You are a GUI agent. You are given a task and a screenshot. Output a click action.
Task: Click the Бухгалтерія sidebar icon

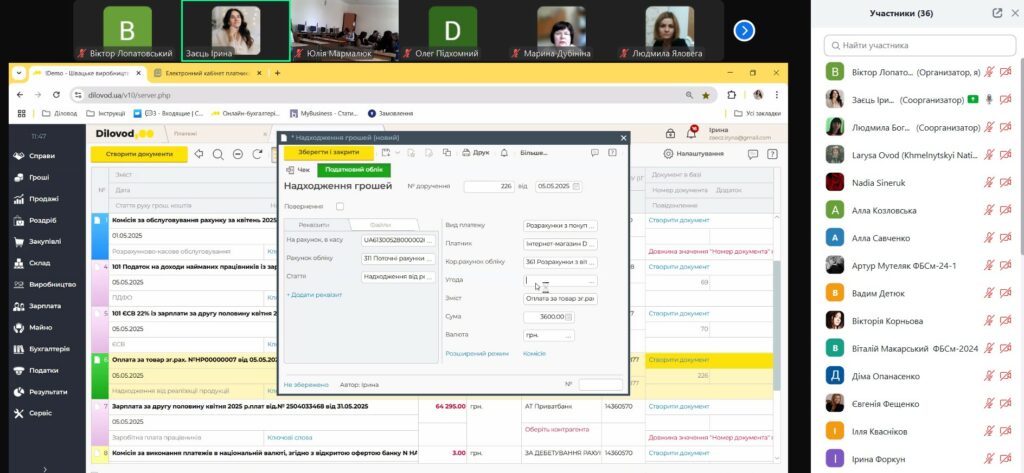(x=18, y=349)
